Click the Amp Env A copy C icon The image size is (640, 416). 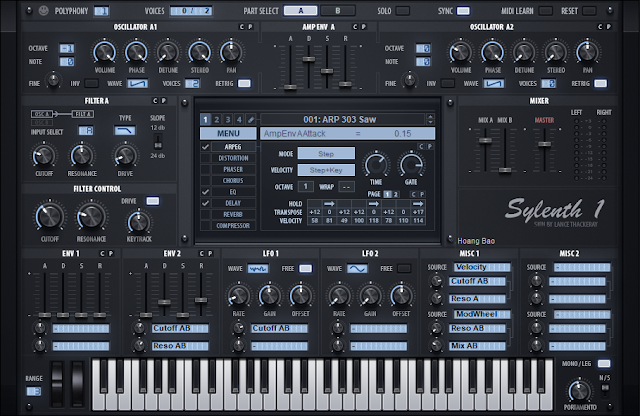[355, 27]
